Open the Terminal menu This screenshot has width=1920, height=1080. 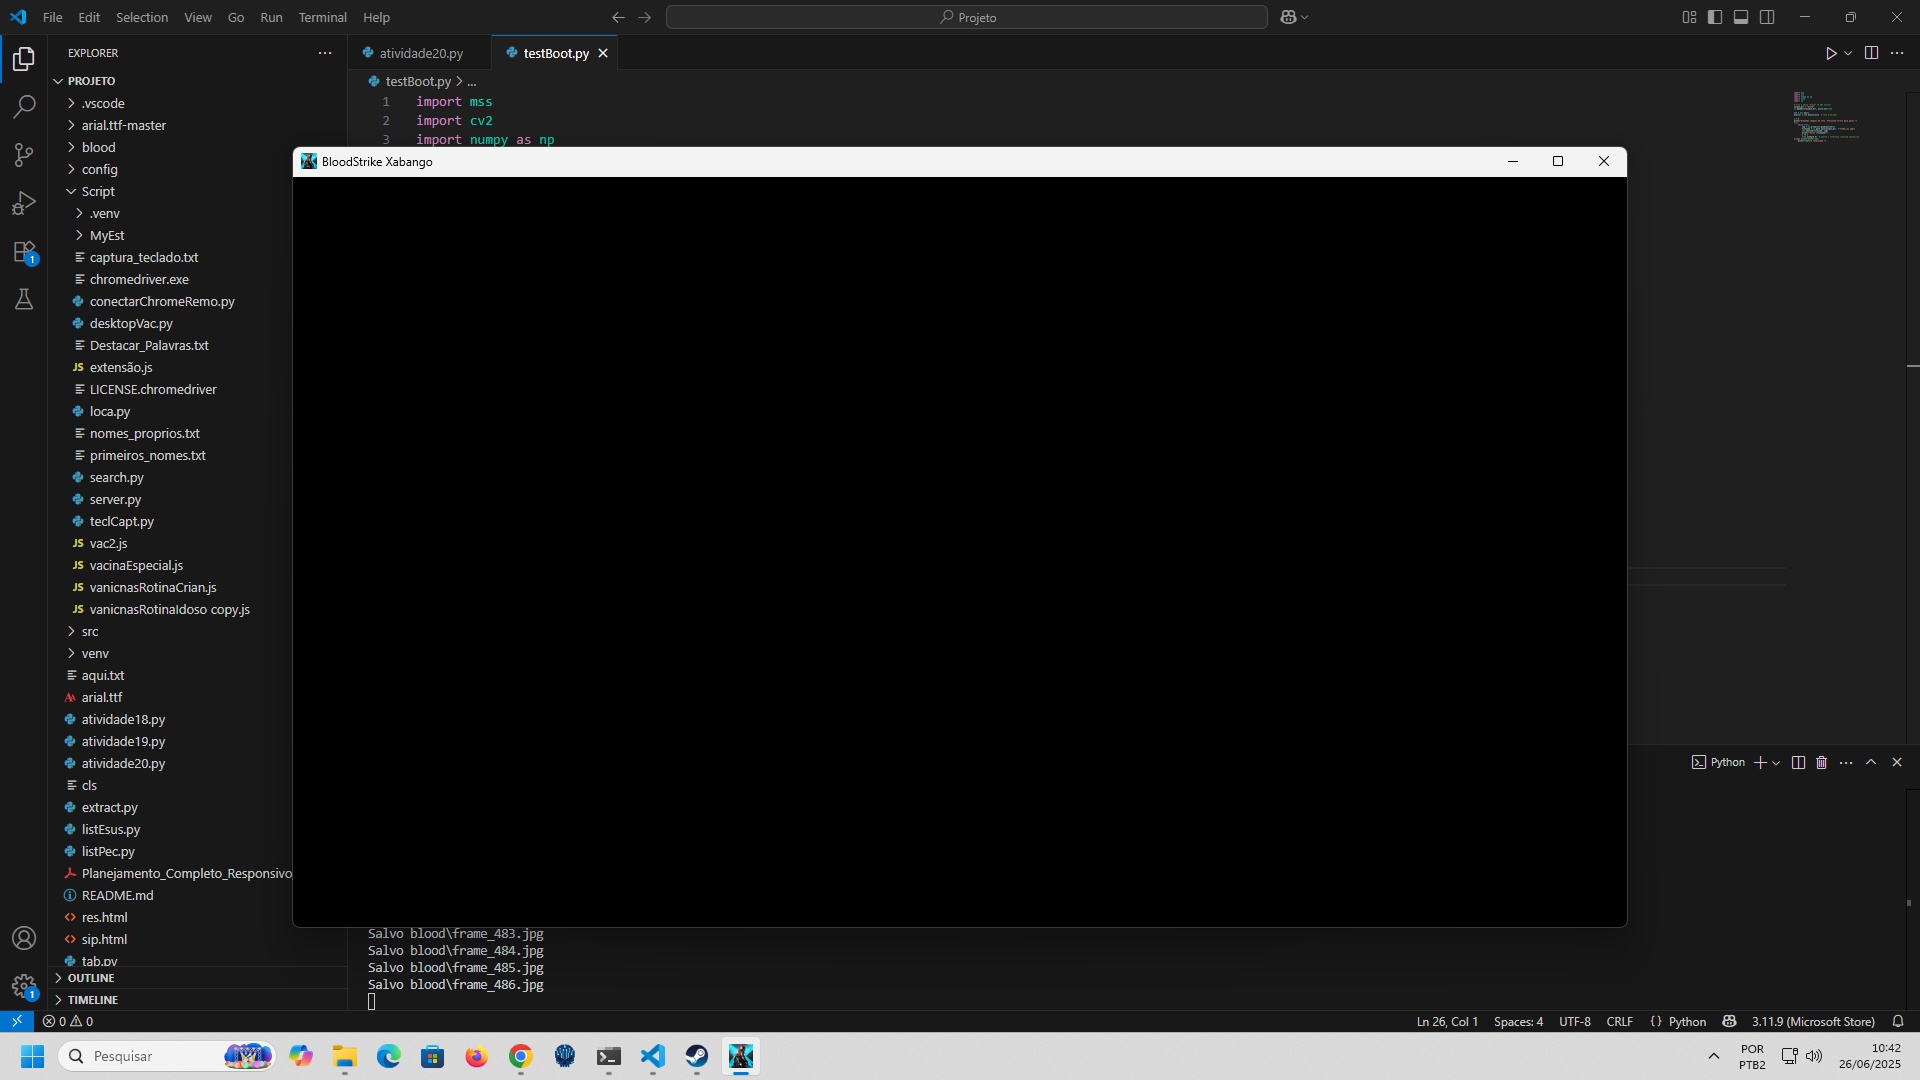pos(322,17)
